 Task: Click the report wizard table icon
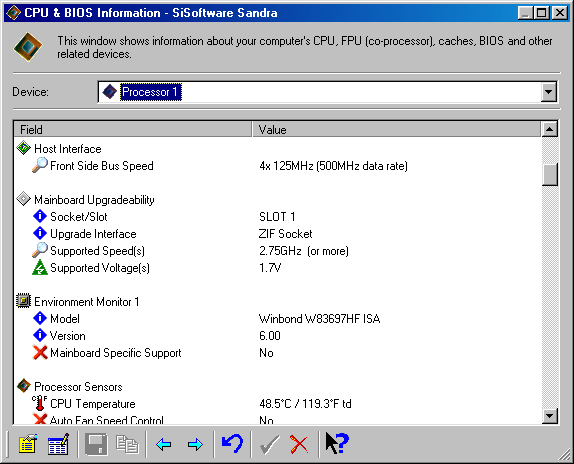(58, 444)
